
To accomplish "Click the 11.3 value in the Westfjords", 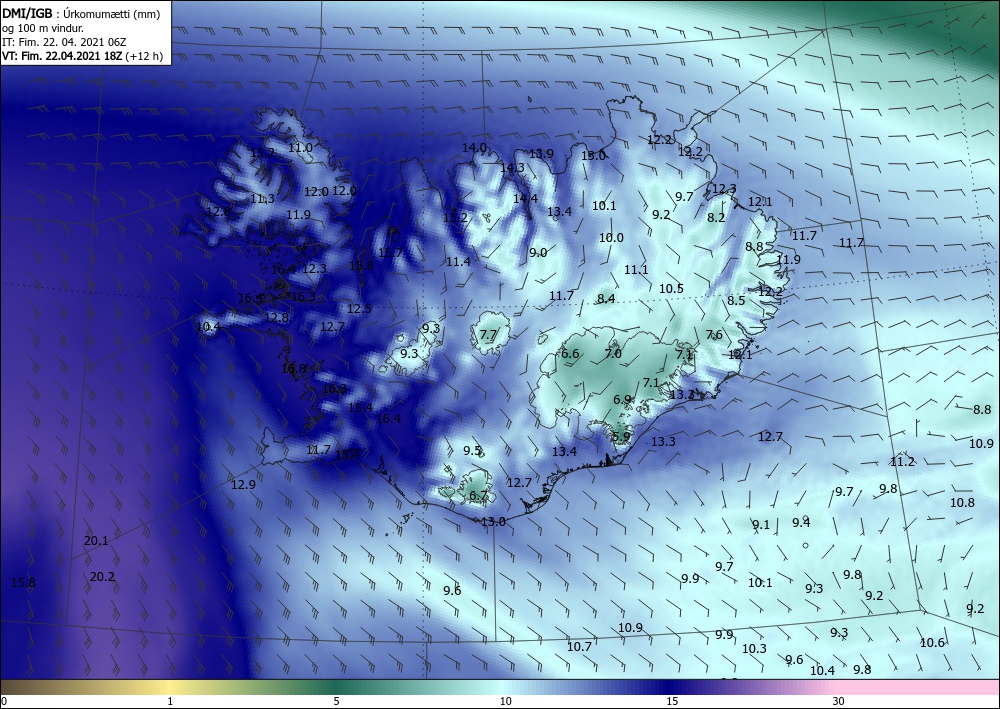I will [262, 199].
